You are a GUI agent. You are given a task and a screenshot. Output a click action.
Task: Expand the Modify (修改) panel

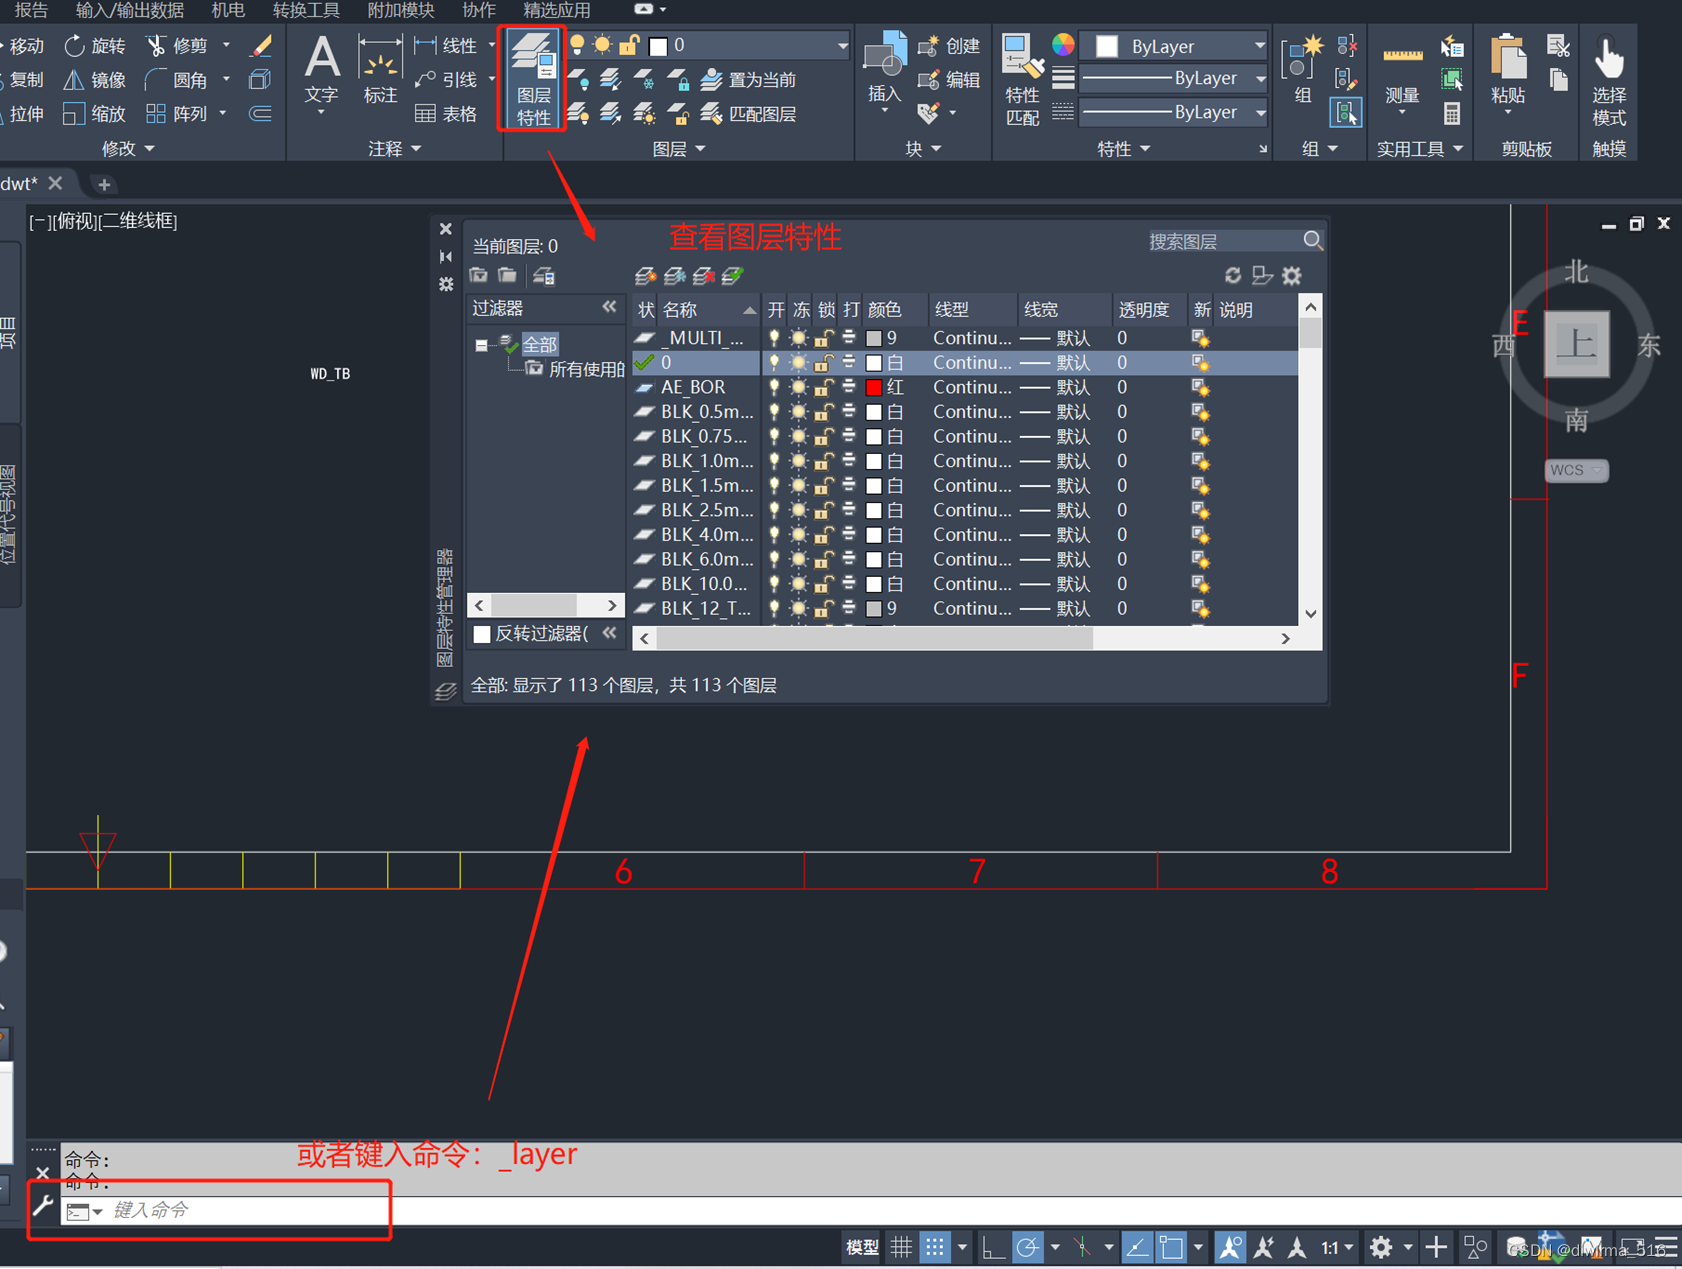(x=128, y=149)
